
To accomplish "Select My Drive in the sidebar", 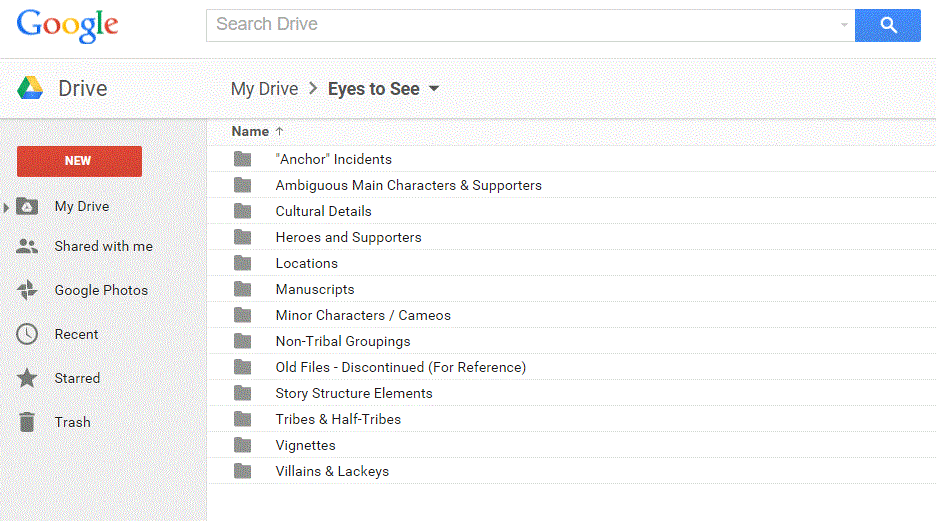I will (x=82, y=206).
